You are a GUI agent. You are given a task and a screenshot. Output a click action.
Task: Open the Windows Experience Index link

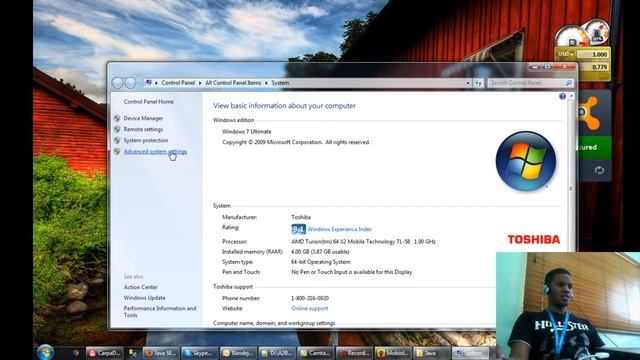(340, 229)
